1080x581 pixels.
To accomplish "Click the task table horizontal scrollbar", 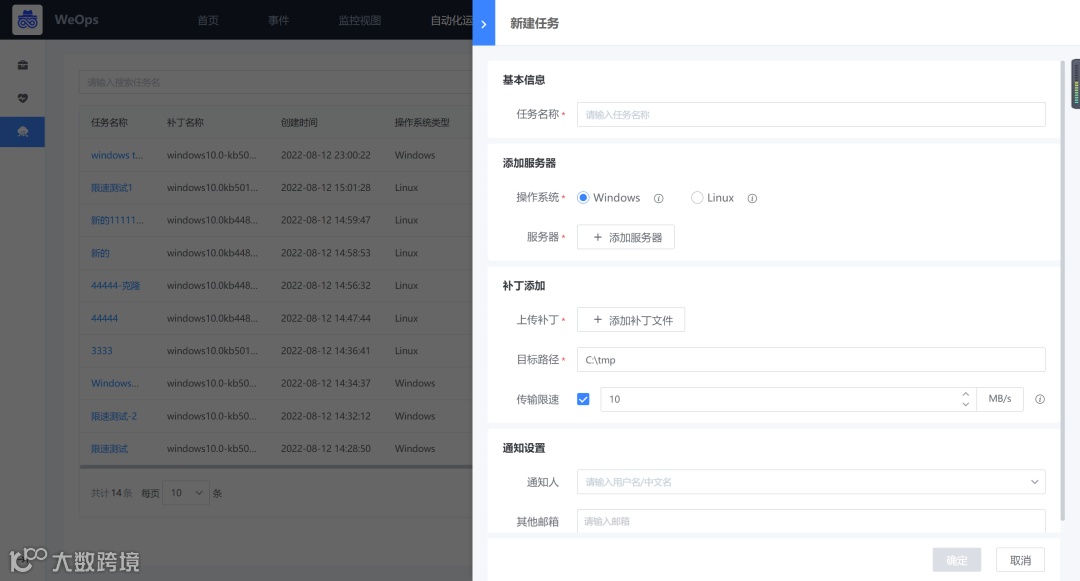I will 276,467.
